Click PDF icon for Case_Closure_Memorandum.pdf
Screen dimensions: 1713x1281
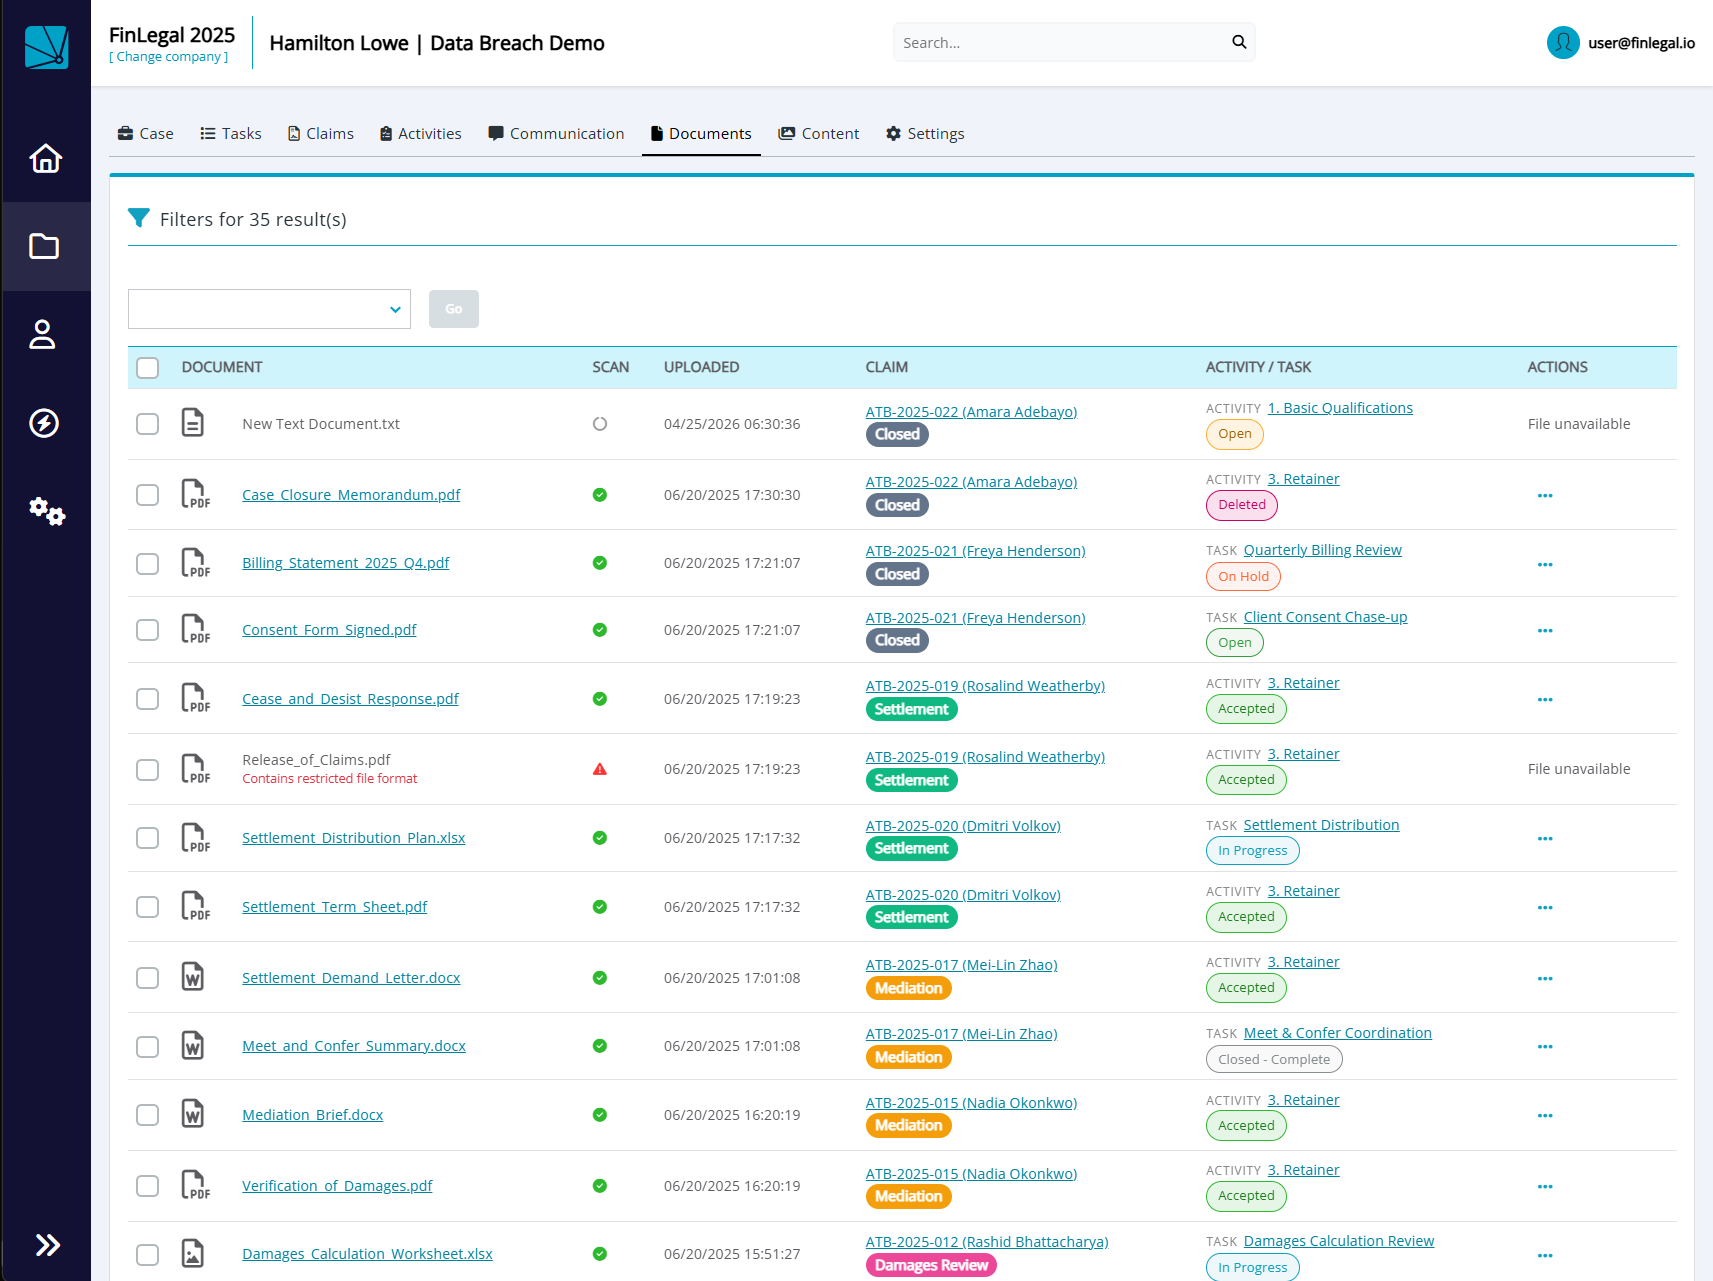tap(195, 494)
